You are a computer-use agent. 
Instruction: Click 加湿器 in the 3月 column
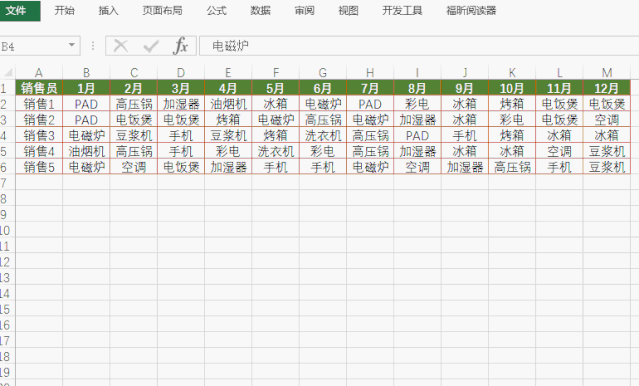click(181, 104)
